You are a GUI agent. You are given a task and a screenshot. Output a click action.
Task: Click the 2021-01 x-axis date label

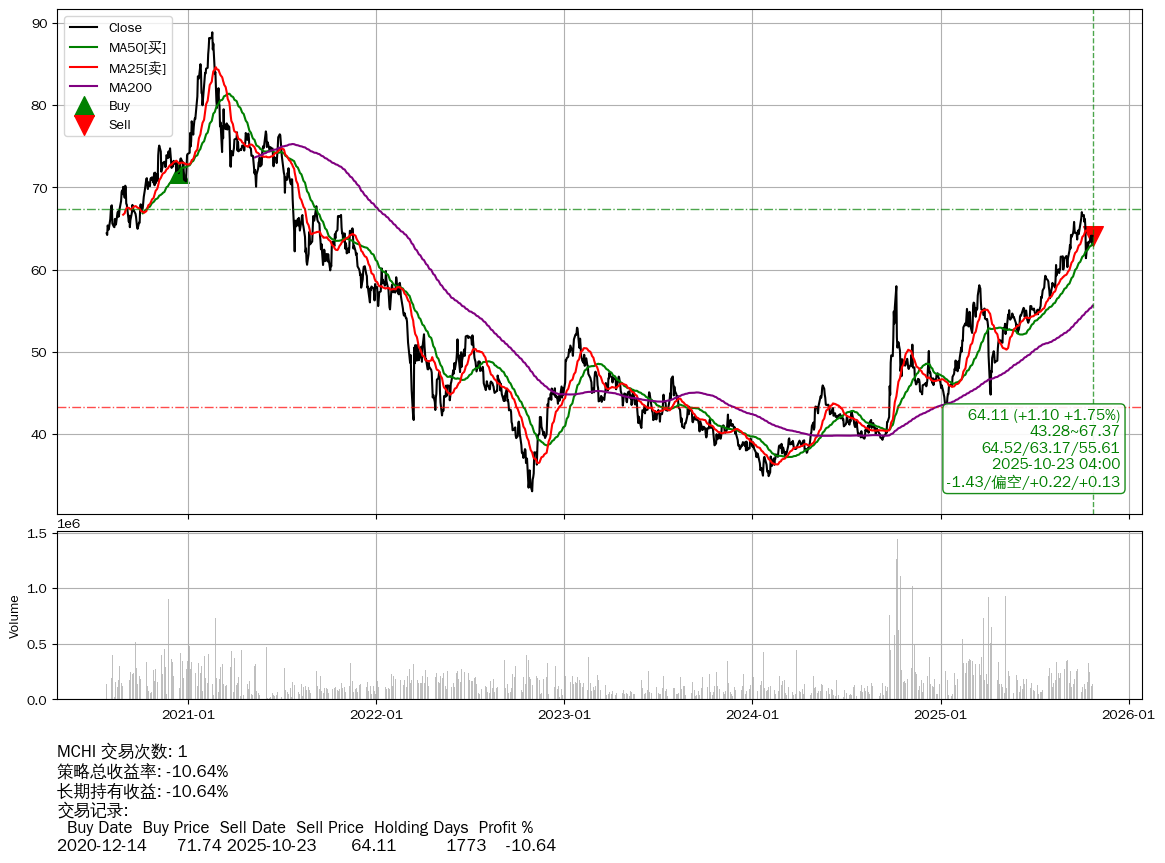coord(188,715)
